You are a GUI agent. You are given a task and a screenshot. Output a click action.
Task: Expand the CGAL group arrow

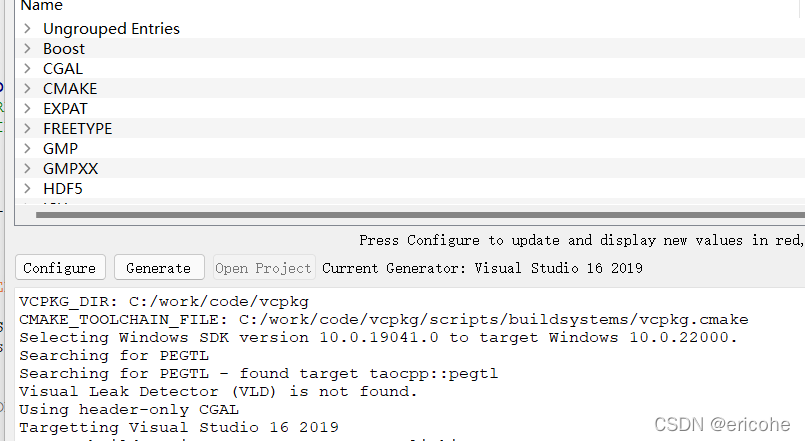click(x=28, y=69)
